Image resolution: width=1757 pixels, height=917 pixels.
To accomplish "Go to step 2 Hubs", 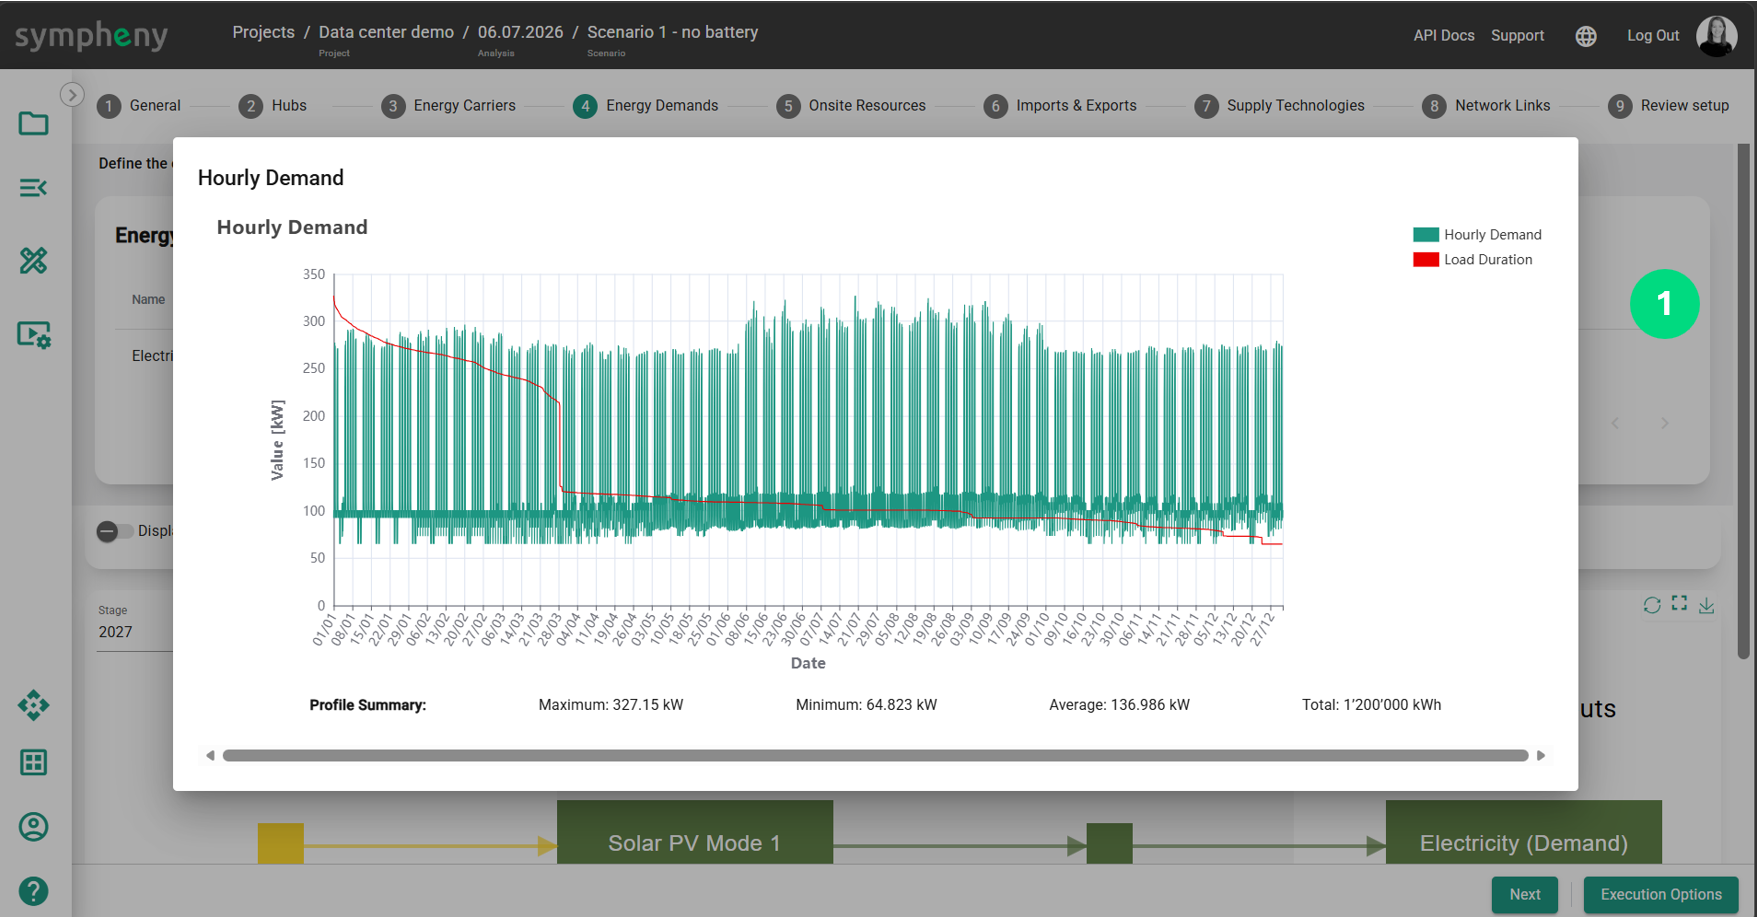I will tap(273, 106).
